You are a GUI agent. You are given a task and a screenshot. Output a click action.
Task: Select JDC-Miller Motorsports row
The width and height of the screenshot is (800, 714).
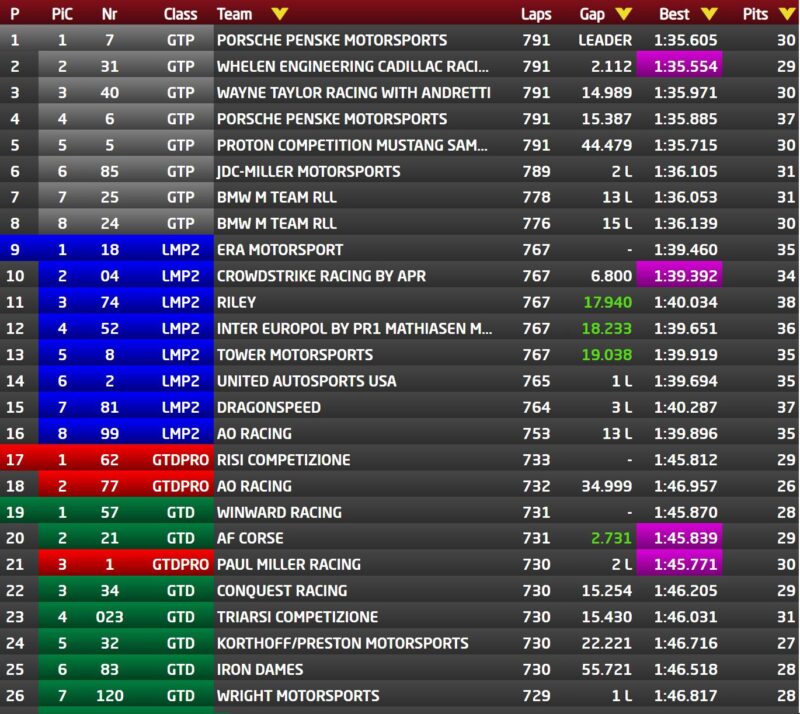point(400,171)
